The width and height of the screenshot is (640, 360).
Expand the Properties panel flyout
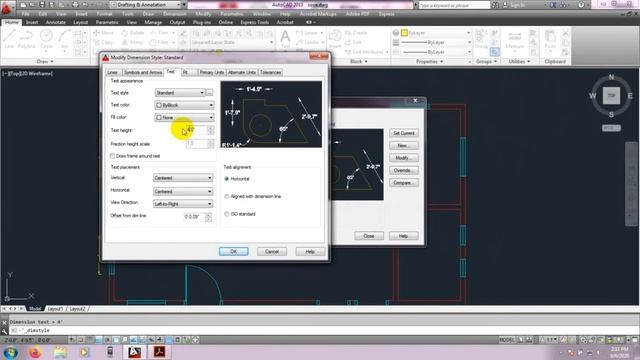pyautogui.click(x=429, y=62)
